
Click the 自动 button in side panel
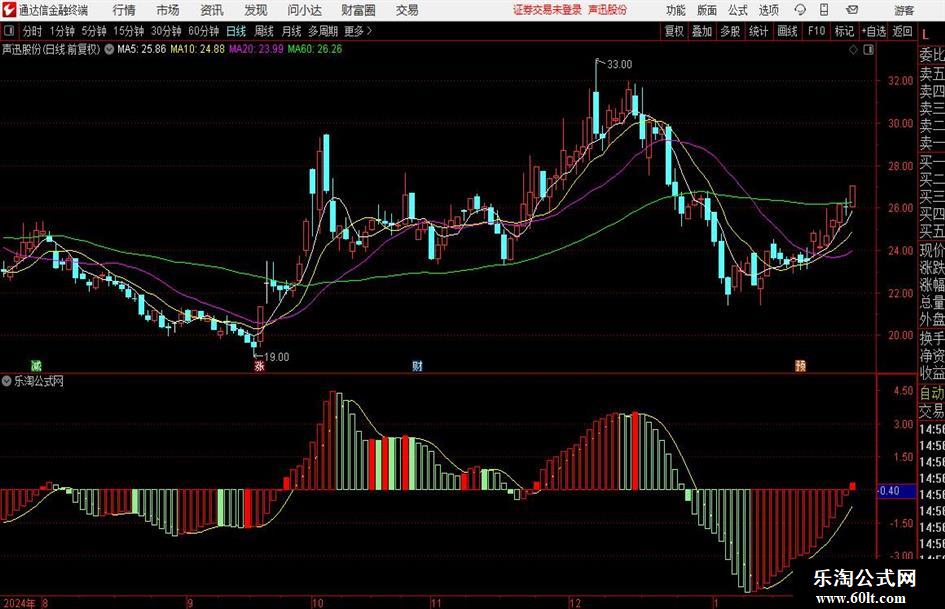pyautogui.click(x=931, y=393)
